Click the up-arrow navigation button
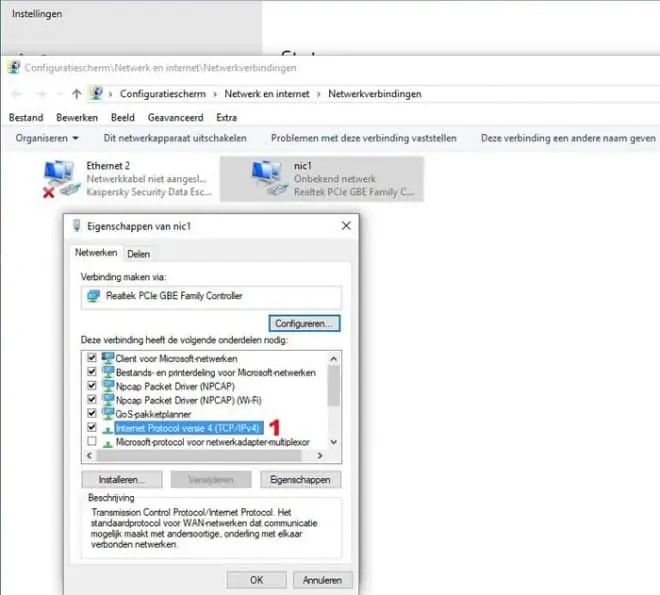The width and height of the screenshot is (660, 595). point(76,94)
